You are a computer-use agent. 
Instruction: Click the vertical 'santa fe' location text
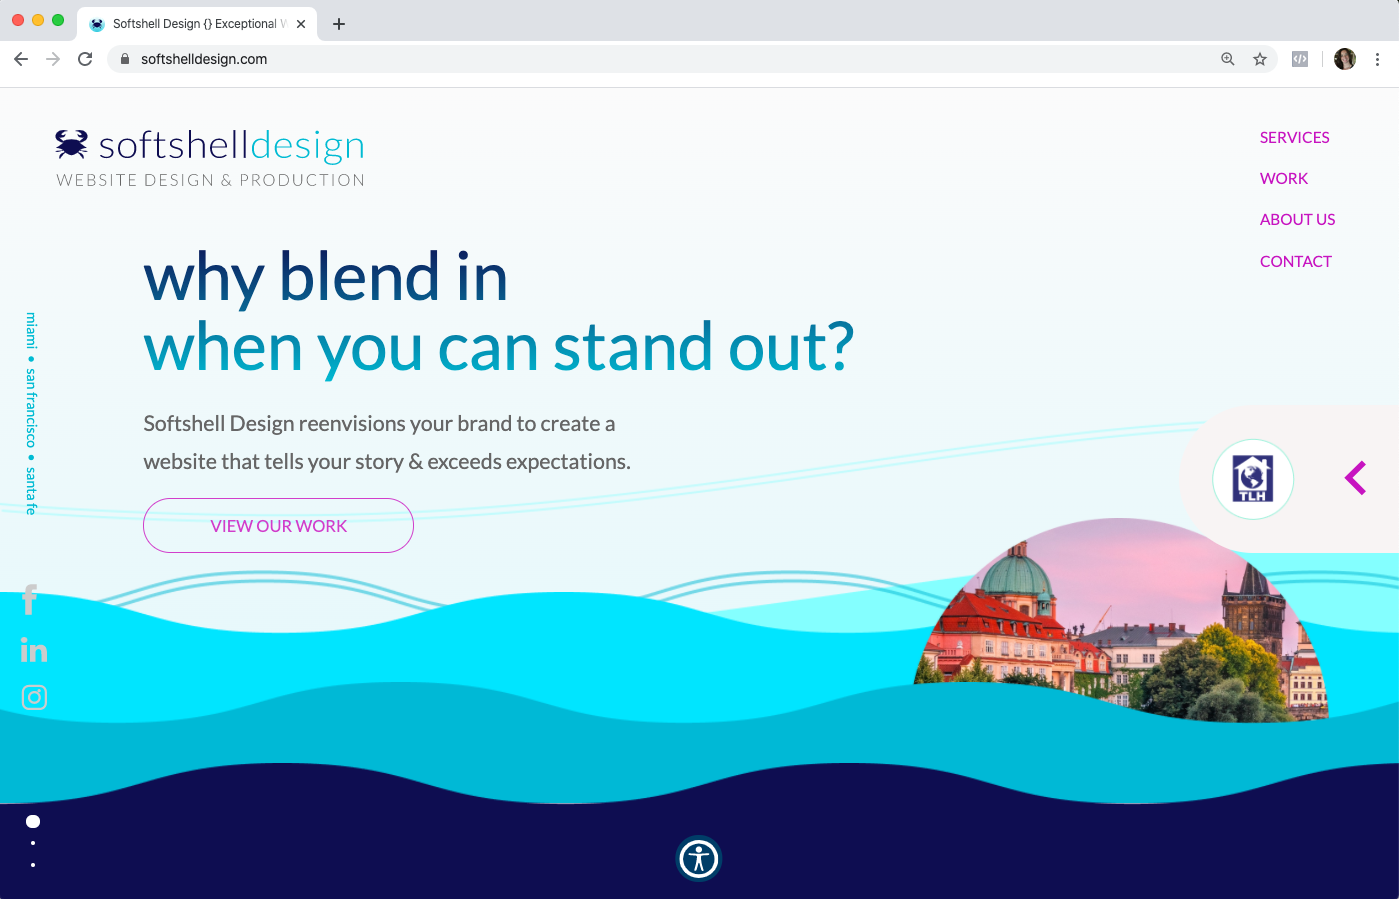pyautogui.click(x=31, y=491)
